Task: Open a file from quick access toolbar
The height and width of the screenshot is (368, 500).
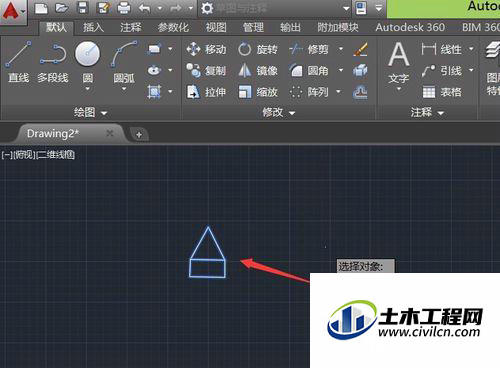Action: (62, 8)
